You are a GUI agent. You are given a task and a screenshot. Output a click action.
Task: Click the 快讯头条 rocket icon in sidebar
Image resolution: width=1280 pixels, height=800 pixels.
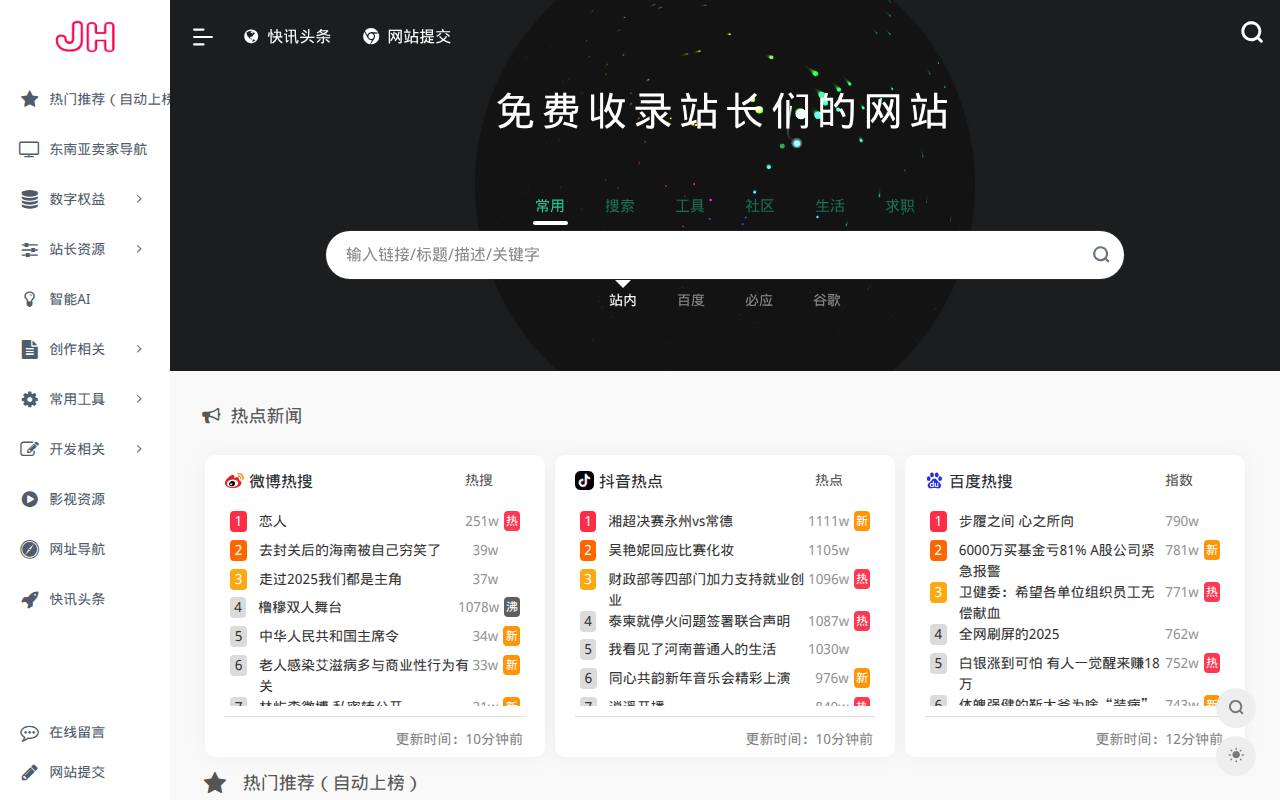(x=28, y=599)
